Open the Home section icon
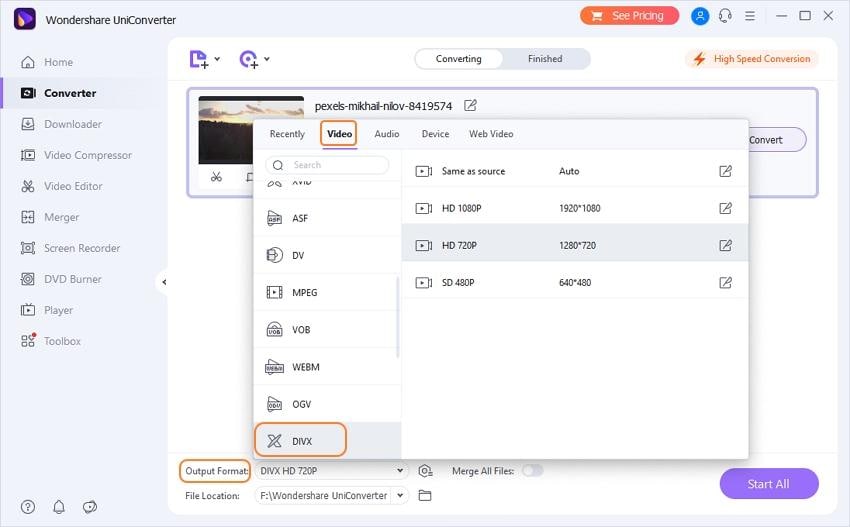The image size is (850, 527). tap(28, 62)
